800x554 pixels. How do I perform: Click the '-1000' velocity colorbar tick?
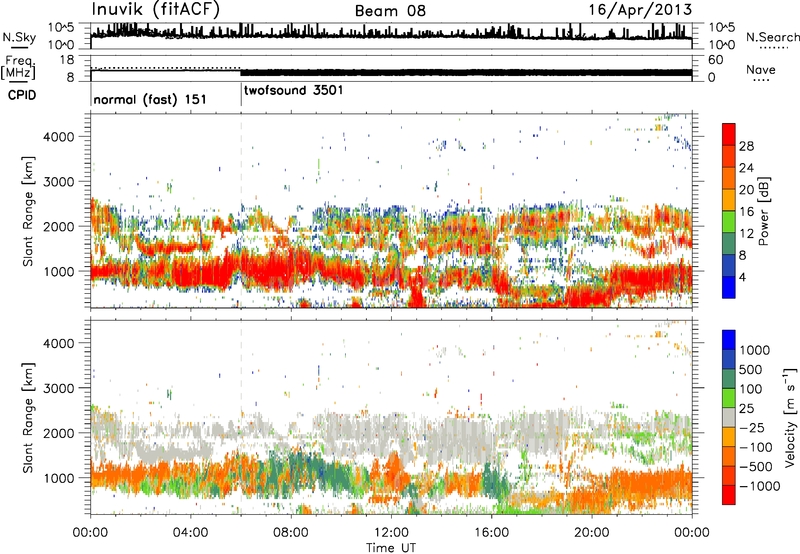coord(759,486)
